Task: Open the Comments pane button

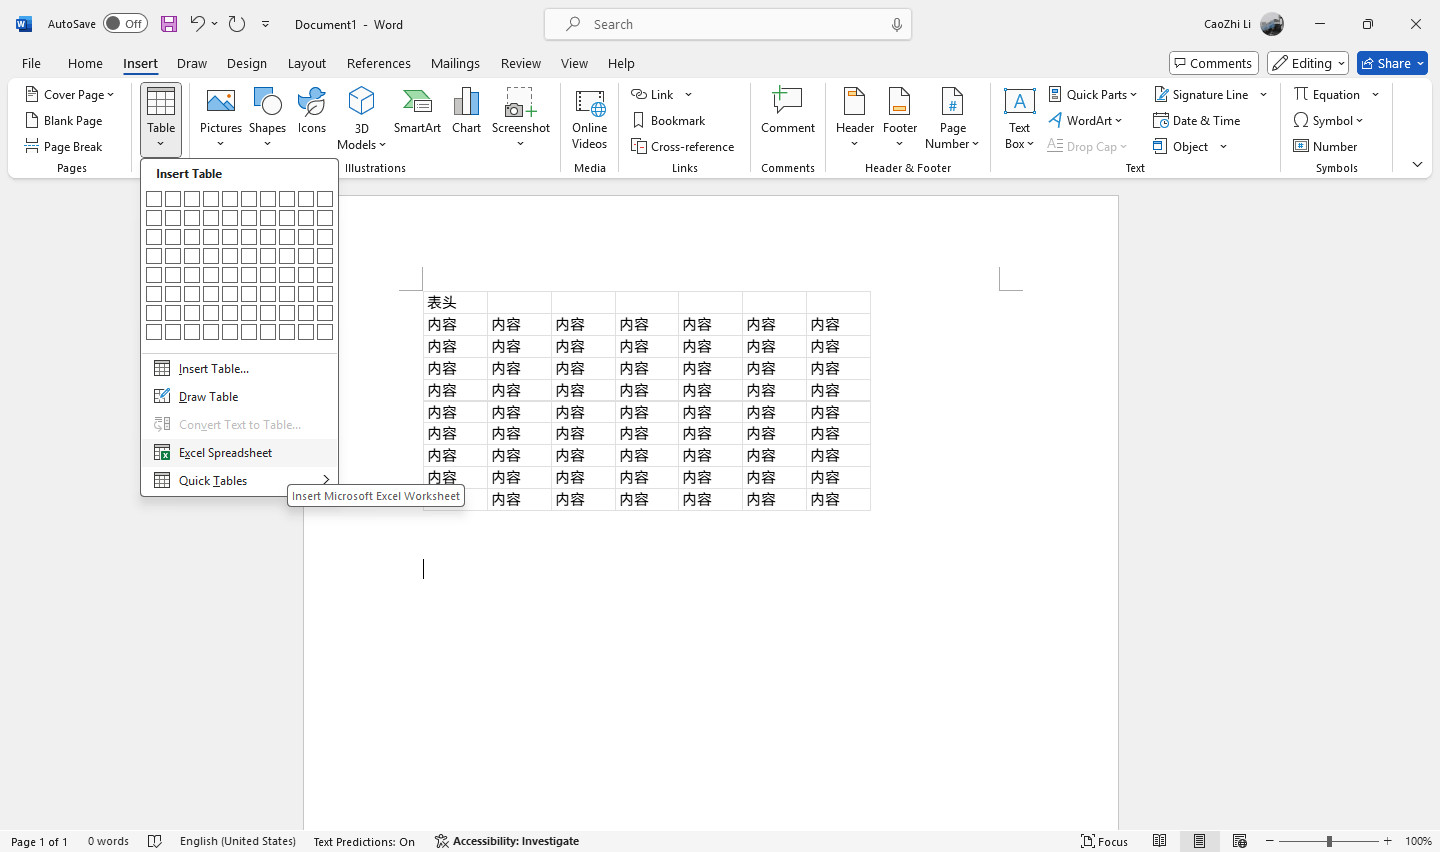Action: click(x=1213, y=63)
